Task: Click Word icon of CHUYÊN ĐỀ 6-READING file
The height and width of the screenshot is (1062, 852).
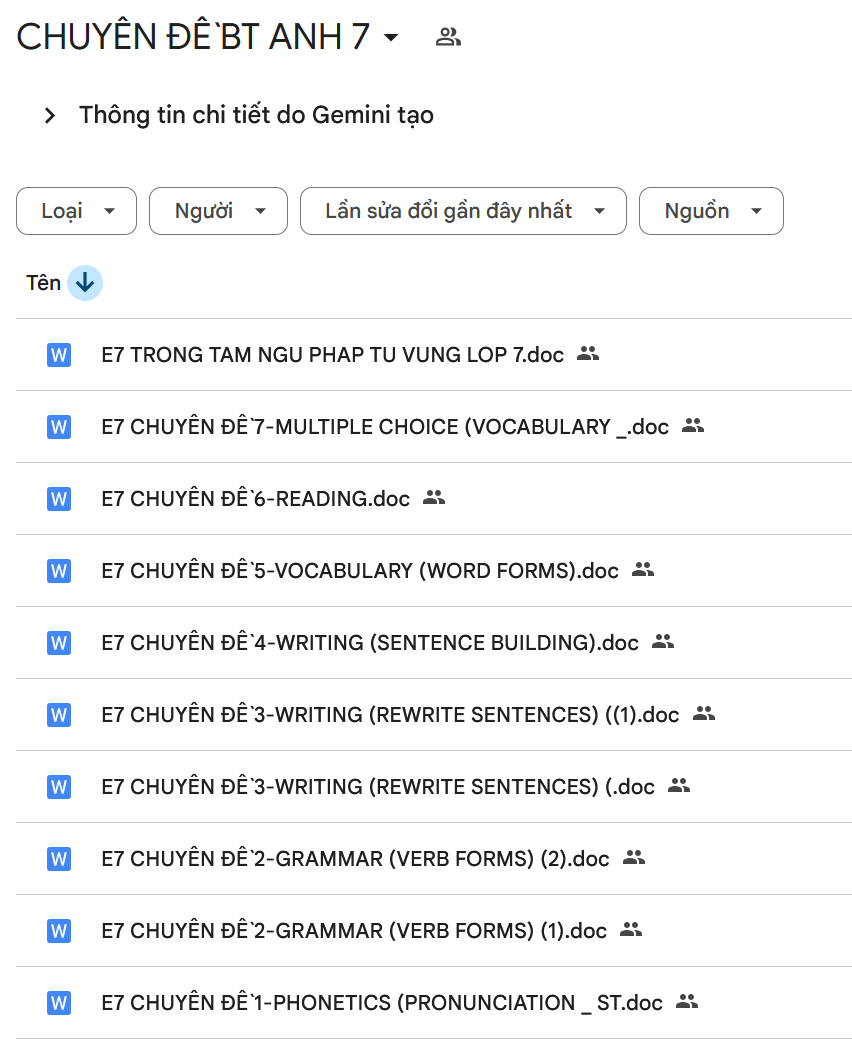Action: [x=59, y=499]
